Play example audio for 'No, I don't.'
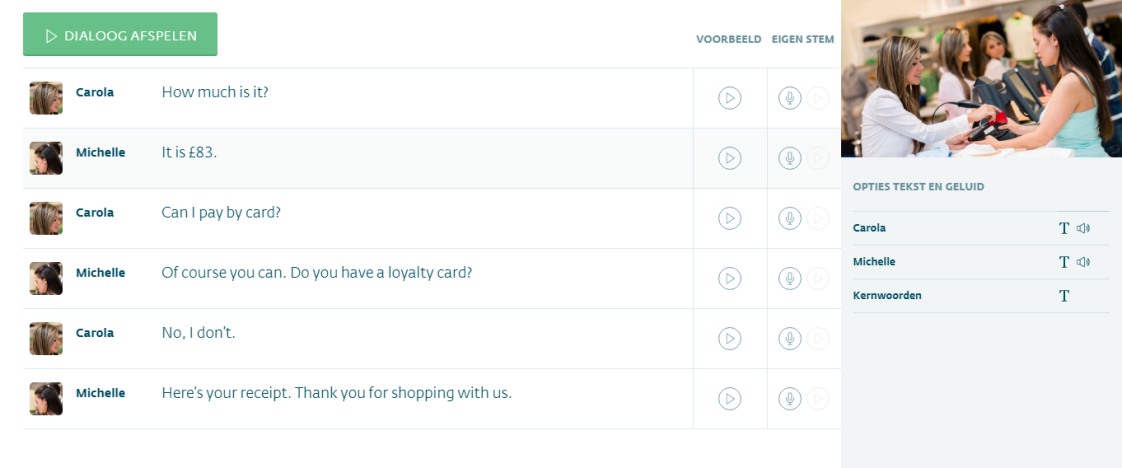1122x468 pixels. 729,338
